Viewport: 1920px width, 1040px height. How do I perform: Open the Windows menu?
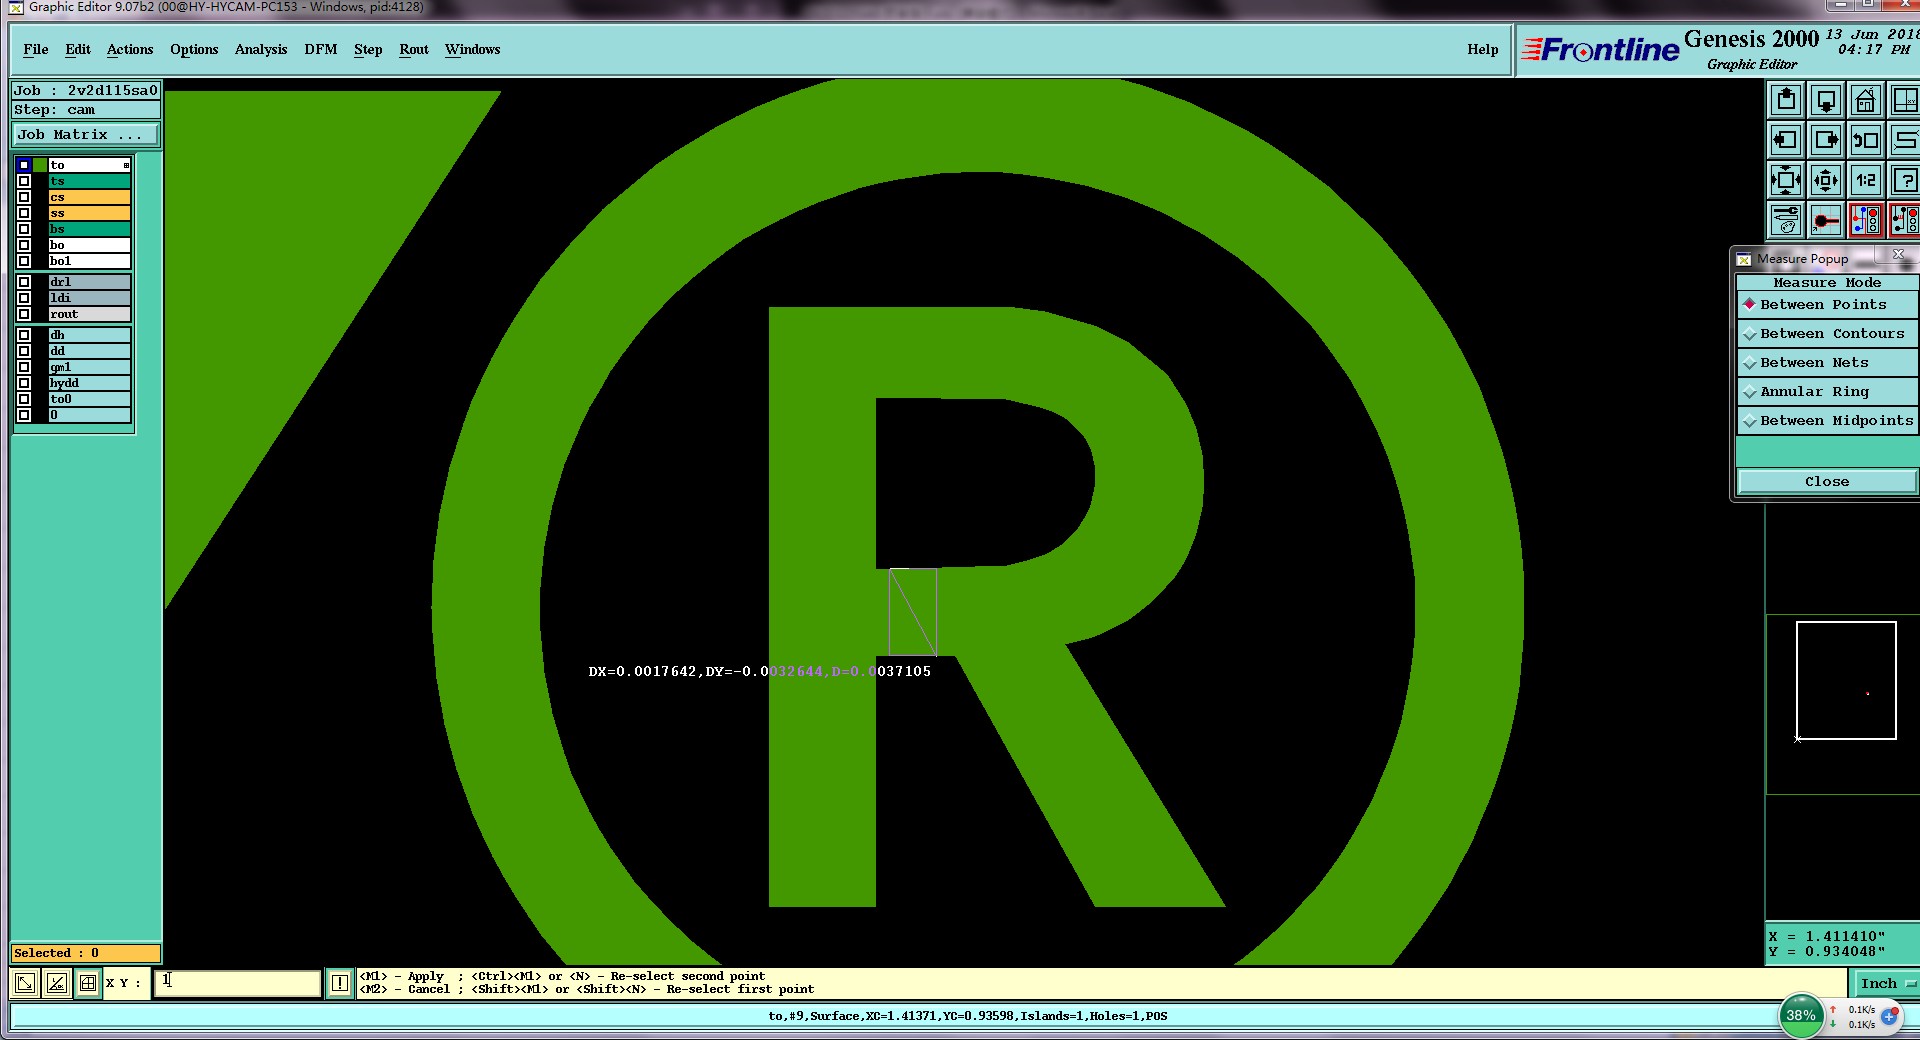[x=473, y=50]
